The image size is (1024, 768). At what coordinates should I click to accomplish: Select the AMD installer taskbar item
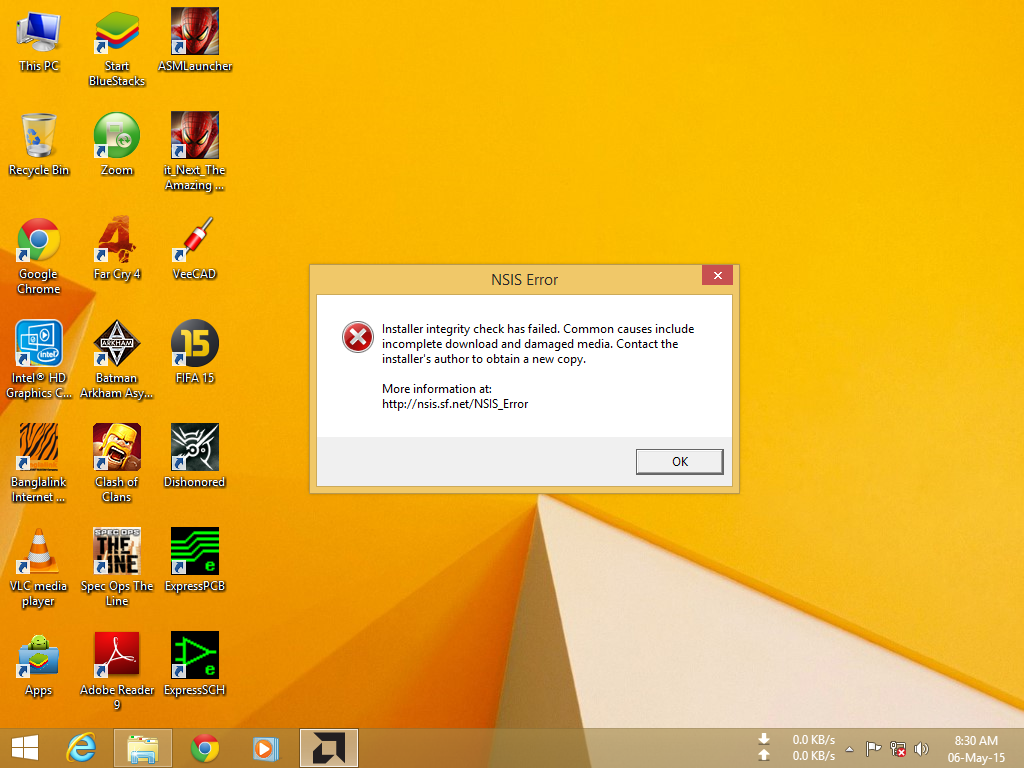pos(328,748)
